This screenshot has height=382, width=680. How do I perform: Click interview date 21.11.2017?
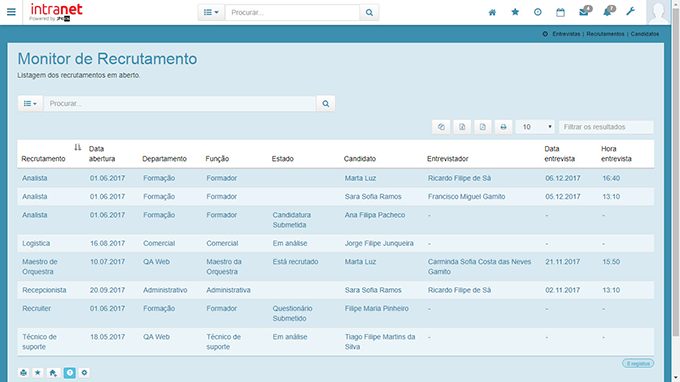coord(563,262)
